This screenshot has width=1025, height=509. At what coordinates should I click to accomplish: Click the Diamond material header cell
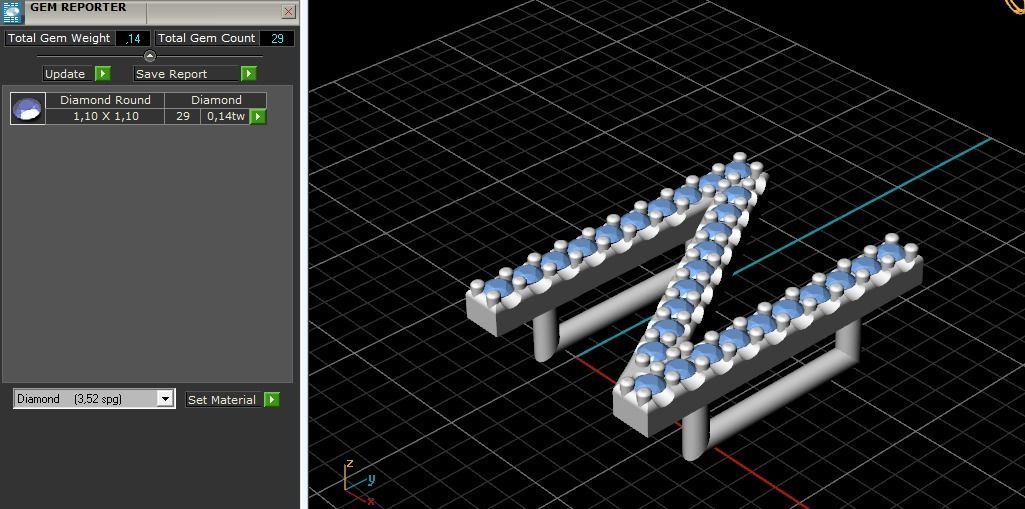216,100
